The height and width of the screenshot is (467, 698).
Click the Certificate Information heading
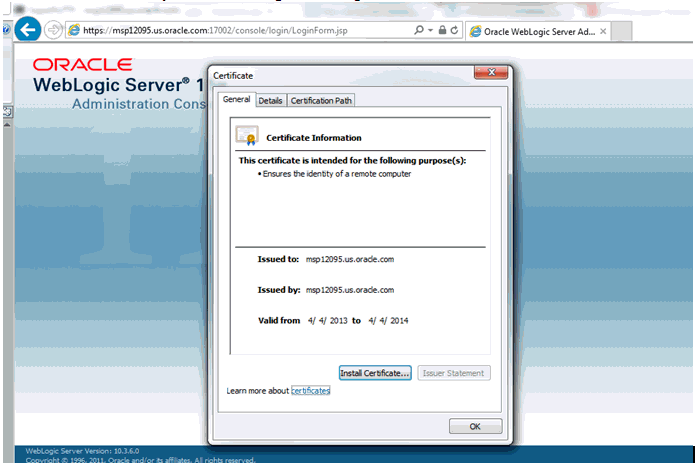click(x=313, y=138)
